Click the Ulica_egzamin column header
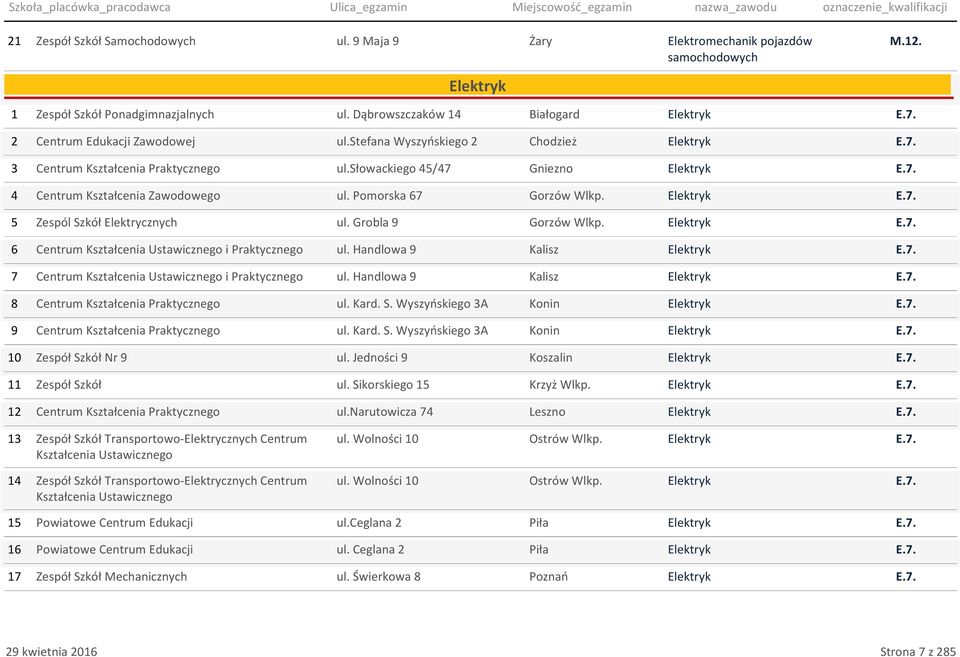 click(368, 8)
